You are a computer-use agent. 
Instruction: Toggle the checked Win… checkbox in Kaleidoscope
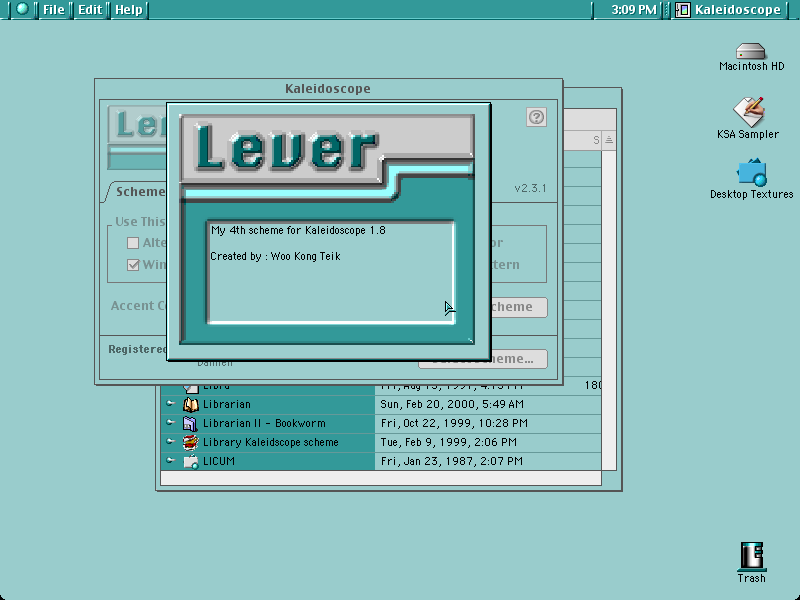click(133, 265)
